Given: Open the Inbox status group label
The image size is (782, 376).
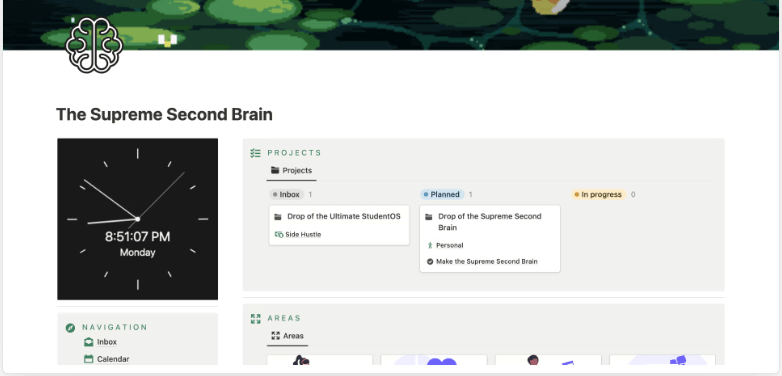Looking at the screenshot, I should pyautogui.click(x=286, y=194).
